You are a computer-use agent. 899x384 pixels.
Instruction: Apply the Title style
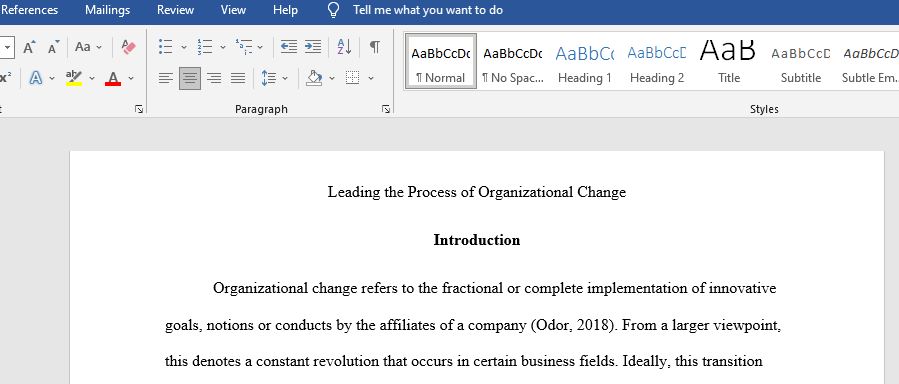coord(729,61)
